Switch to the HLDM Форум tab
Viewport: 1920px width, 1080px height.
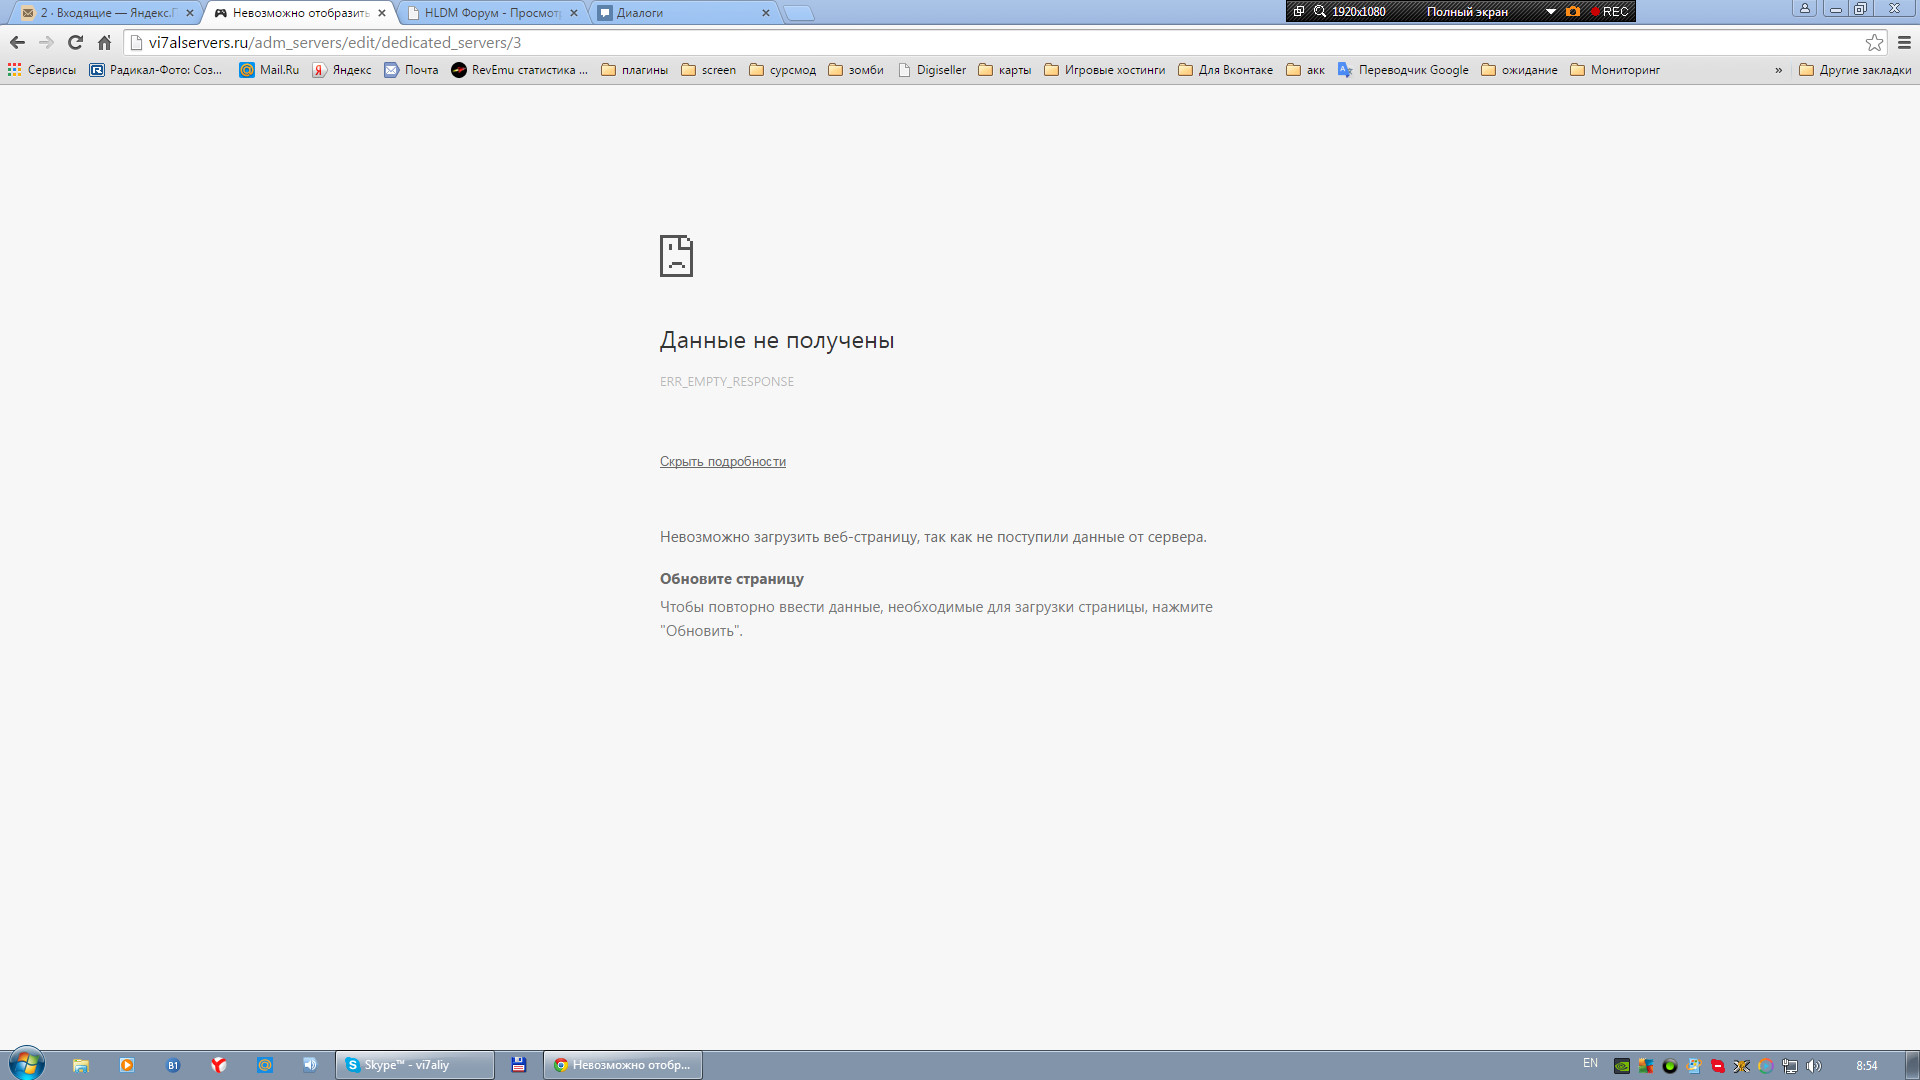491,13
